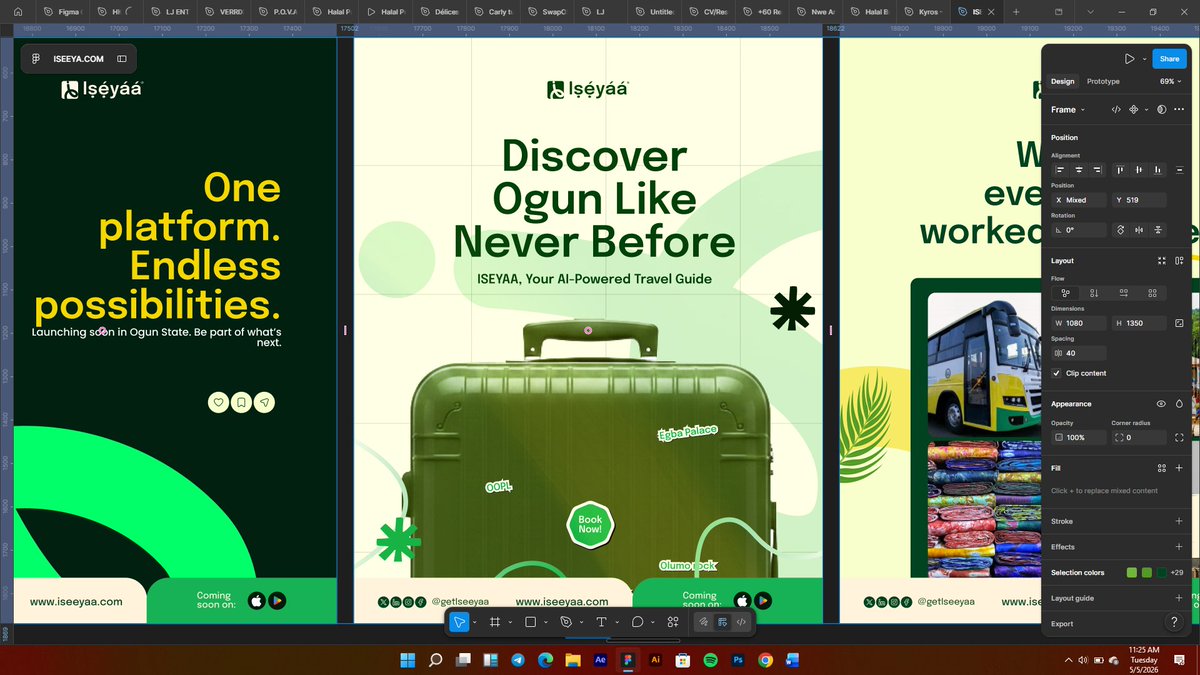The image size is (1200, 675).
Task: Click the use as mask icon
Action: 1162,110
